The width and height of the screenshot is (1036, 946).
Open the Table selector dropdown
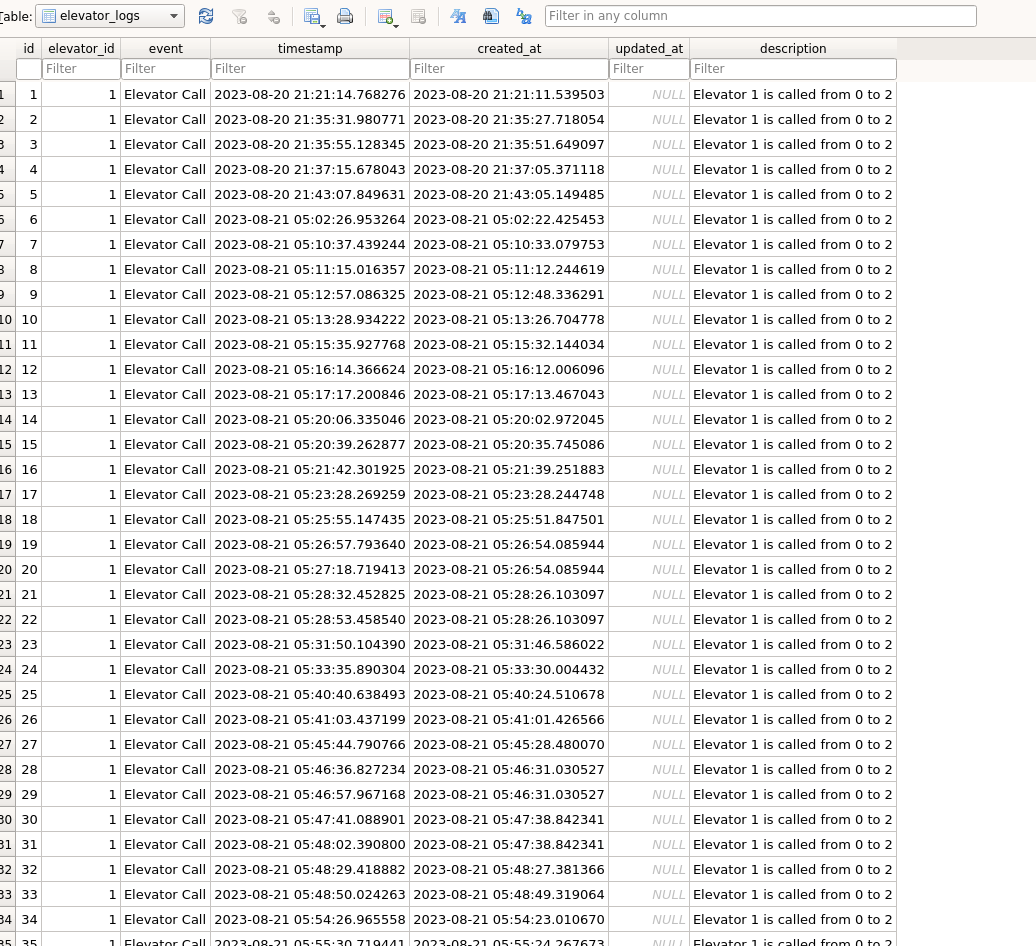[173, 16]
